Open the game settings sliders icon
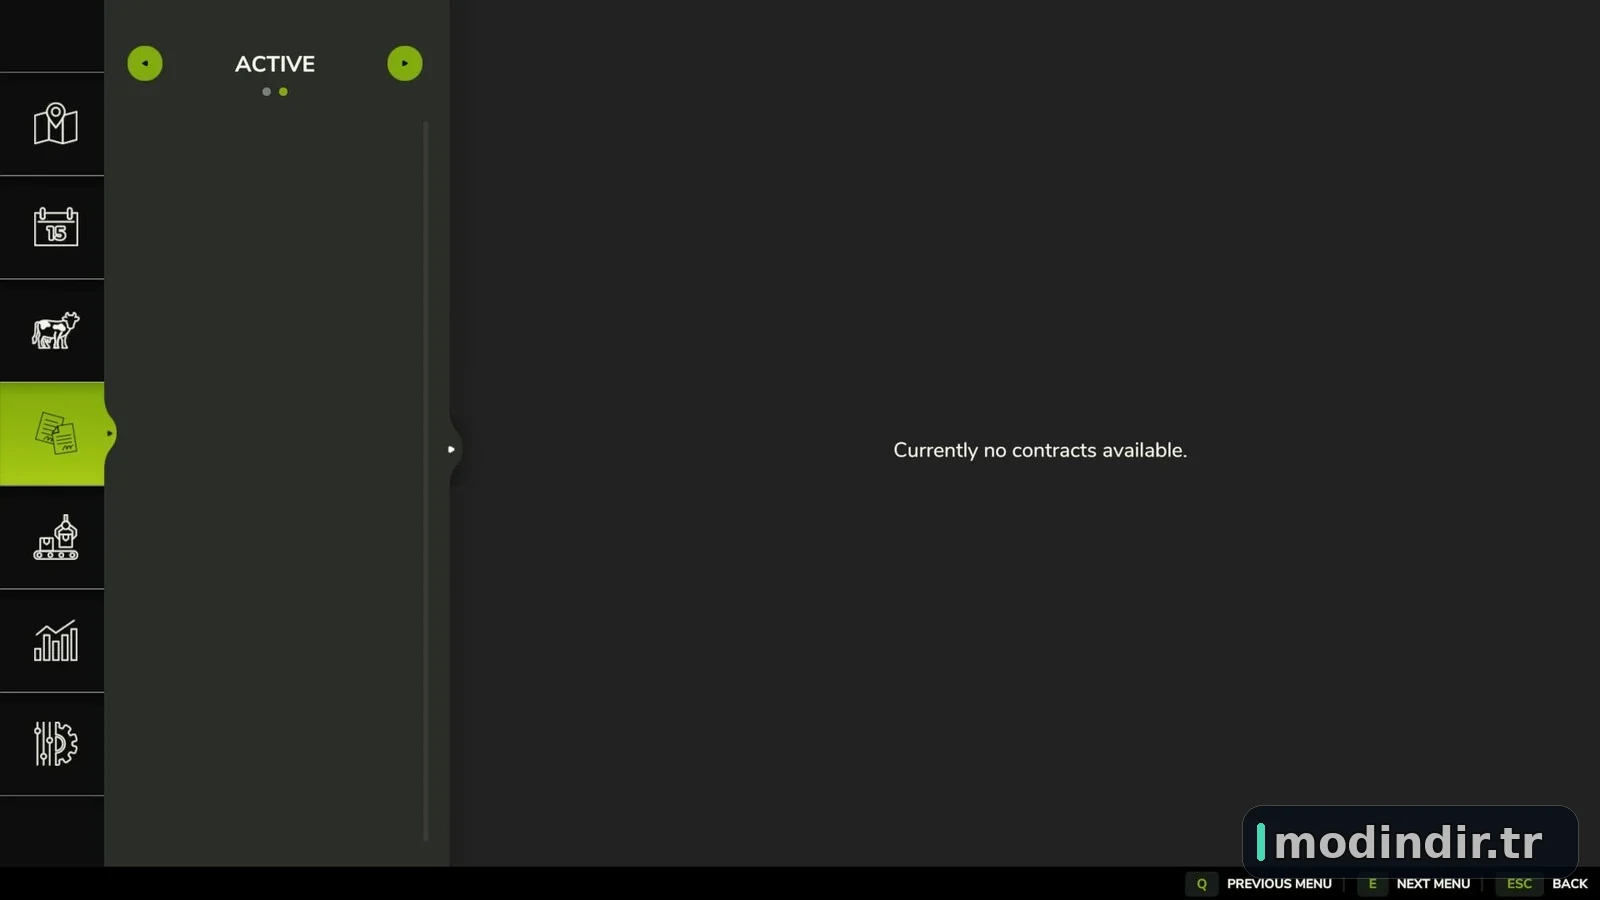 pos(55,743)
